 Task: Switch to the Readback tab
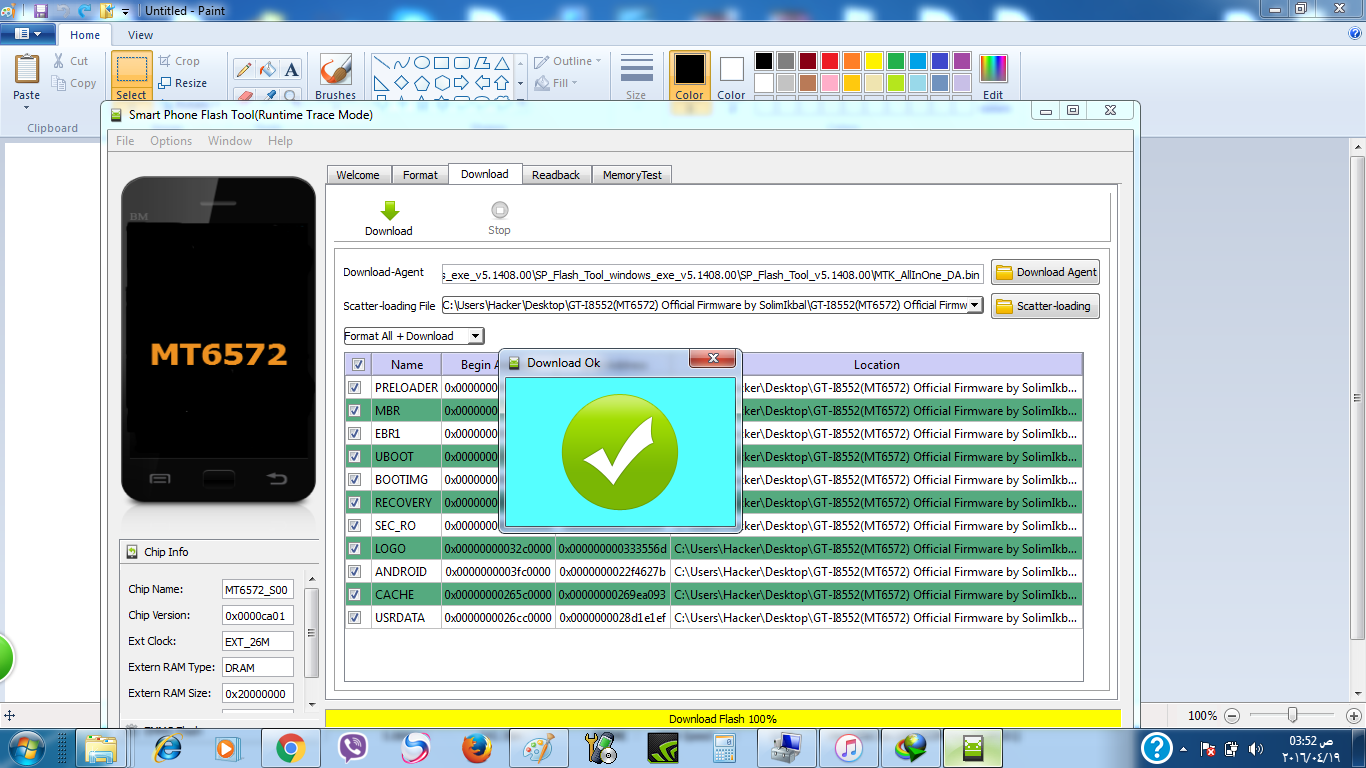click(556, 175)
